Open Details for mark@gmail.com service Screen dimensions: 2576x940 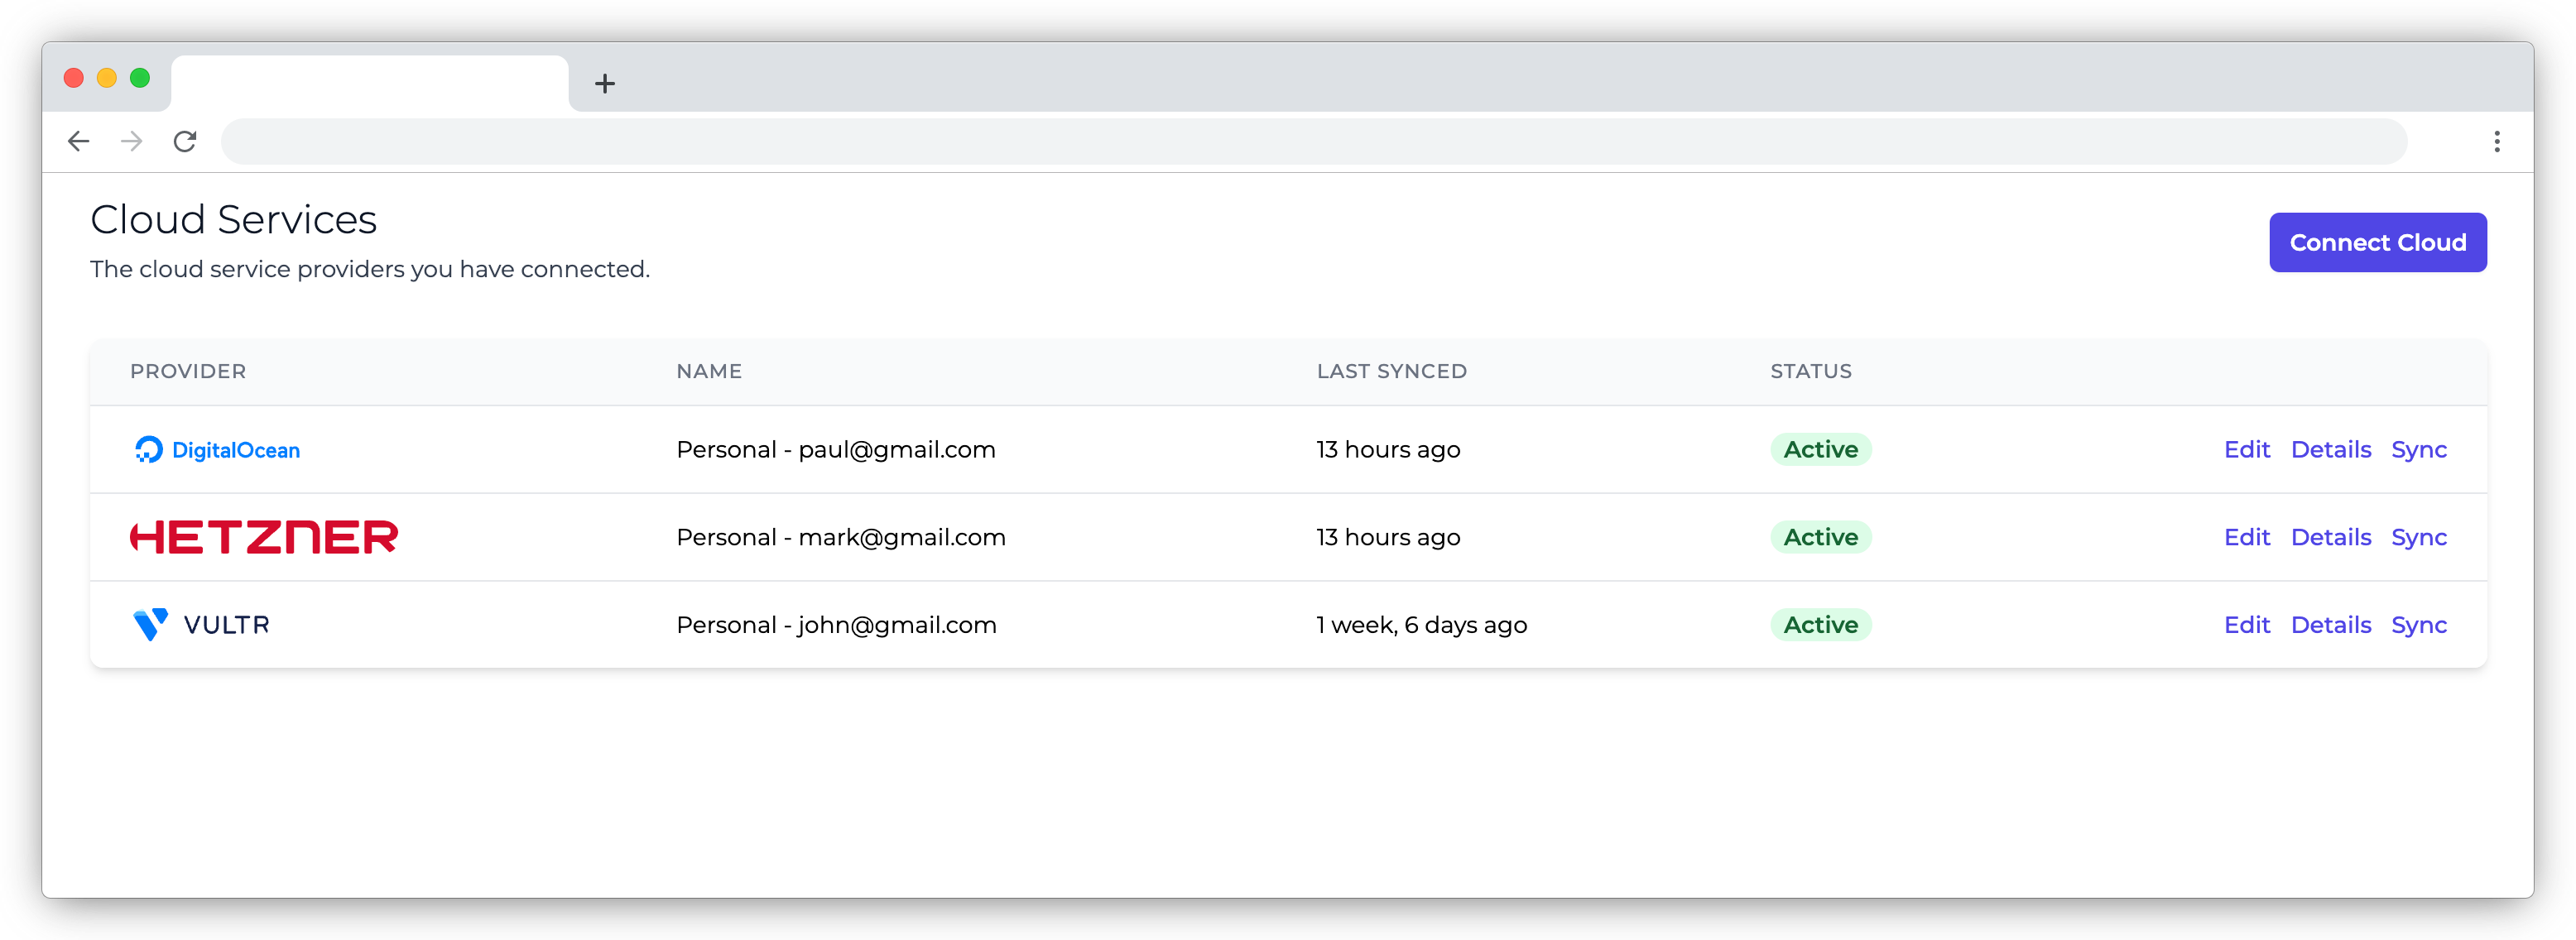[2330, 537]
